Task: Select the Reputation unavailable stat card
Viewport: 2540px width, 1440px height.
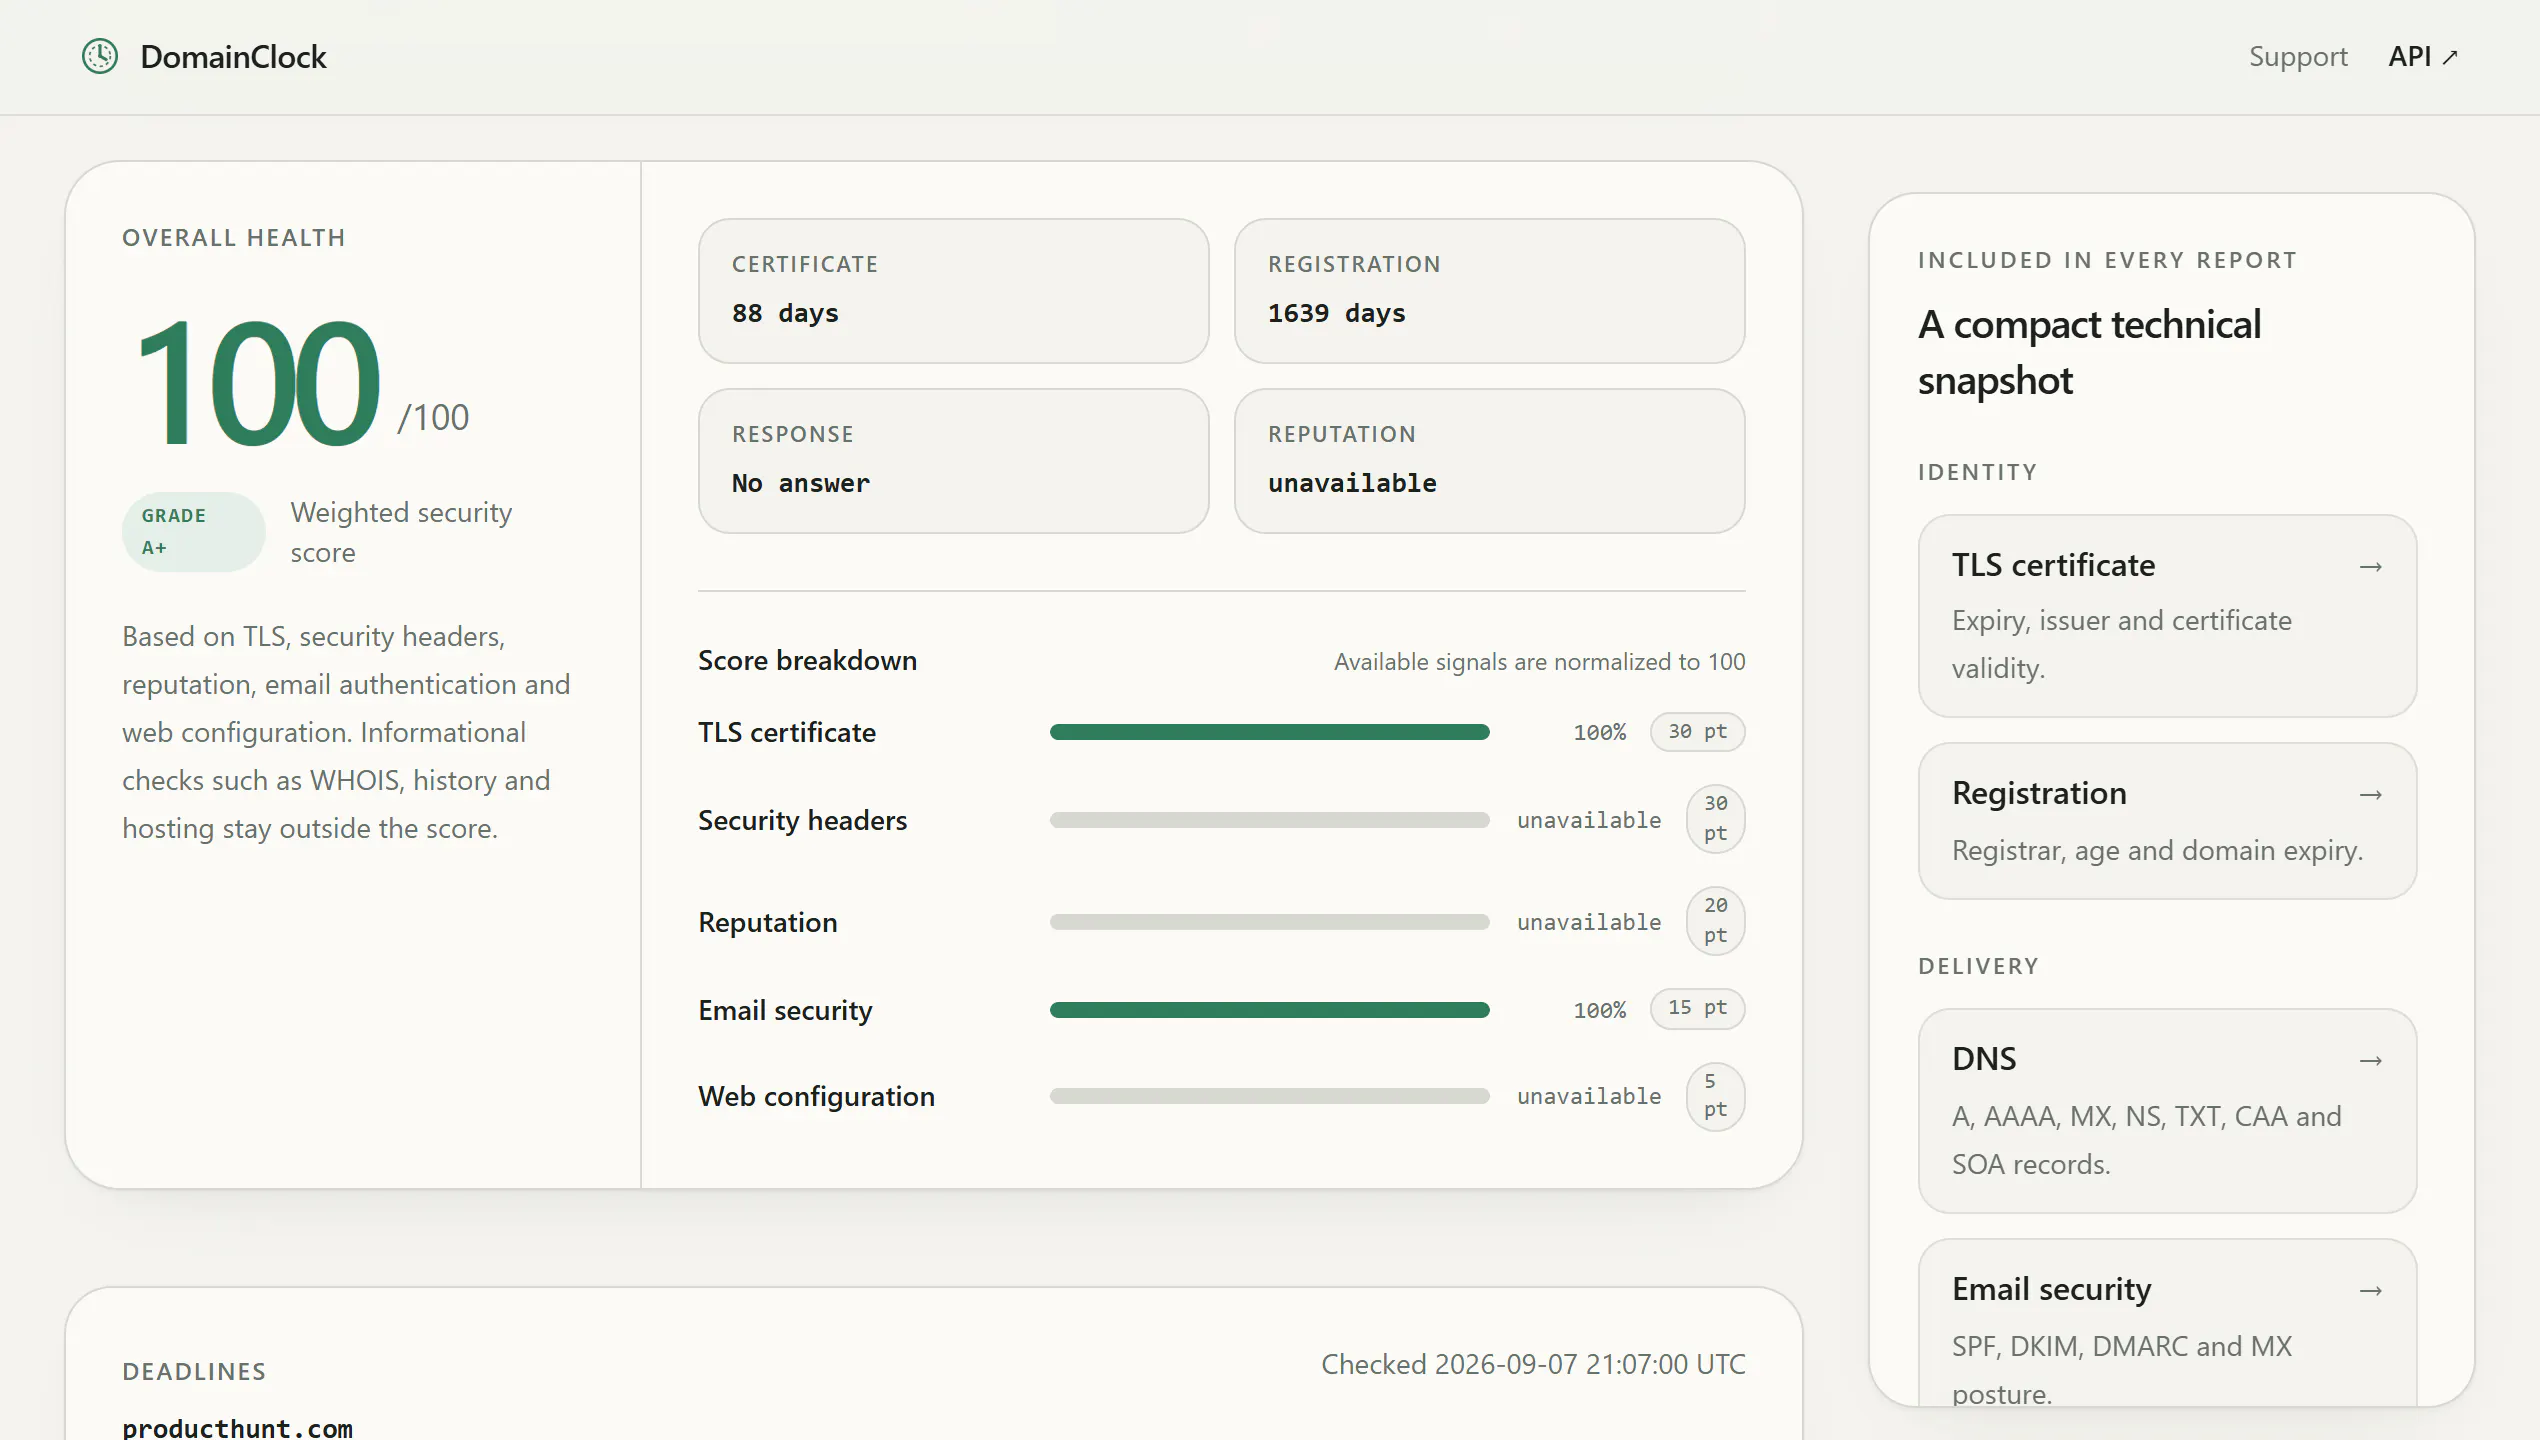Action: coord(1489,461)
